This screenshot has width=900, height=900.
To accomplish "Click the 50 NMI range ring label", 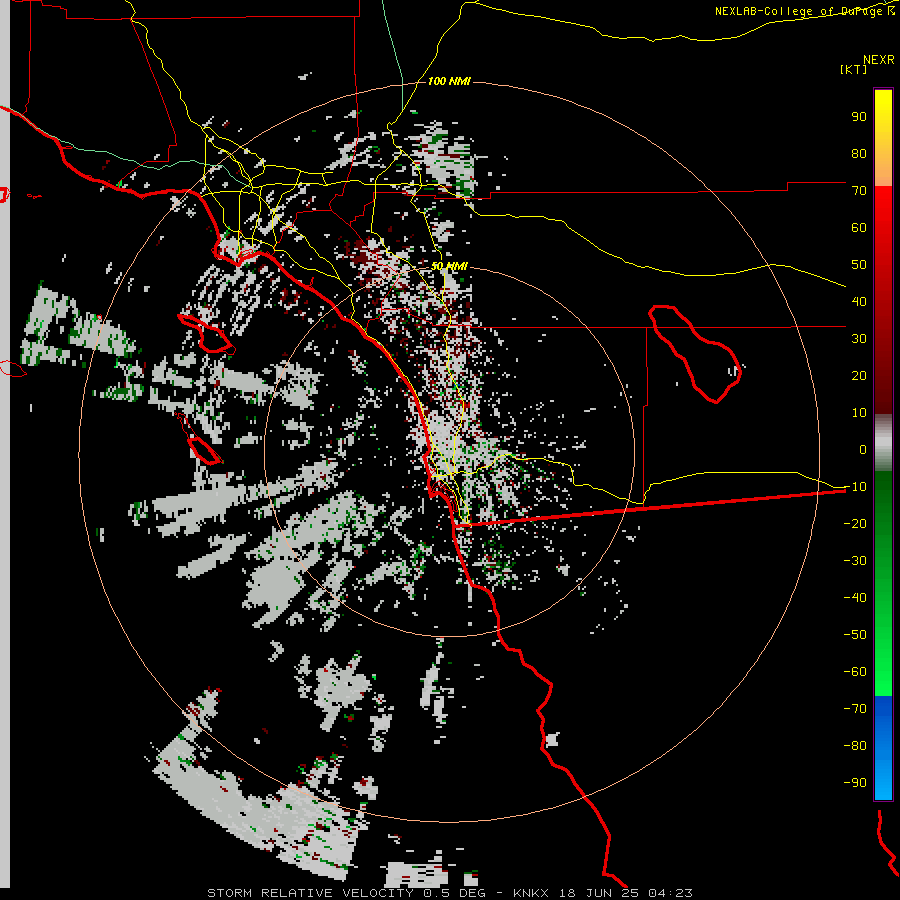I will click(x=449, y=266).
